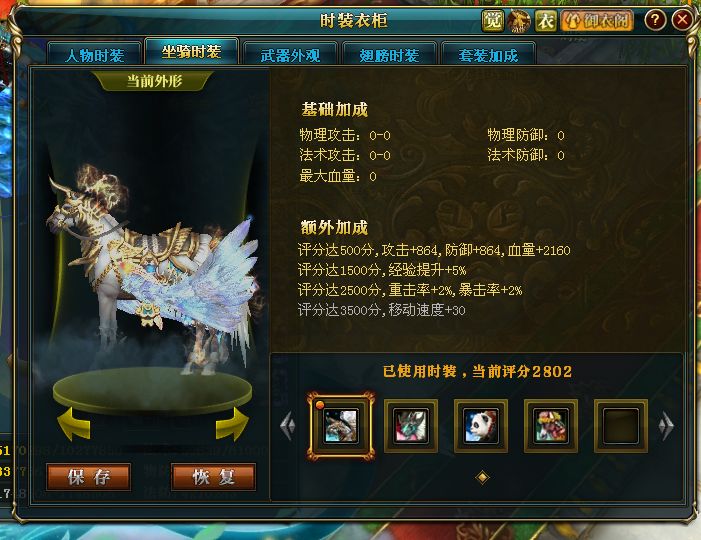Select the 坐骑时装 tab
Screen dimensions: 701x540
click(191, 52)
